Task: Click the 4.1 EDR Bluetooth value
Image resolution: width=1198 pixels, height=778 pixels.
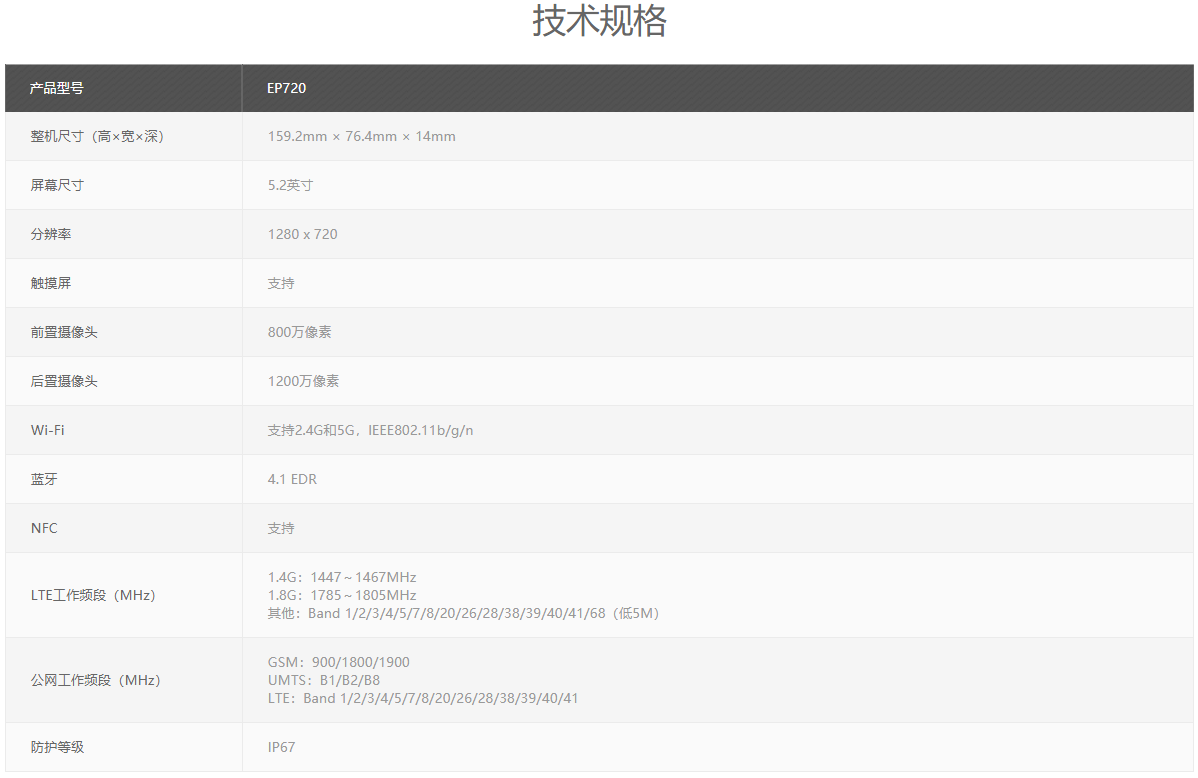Action: coord(292,479)
